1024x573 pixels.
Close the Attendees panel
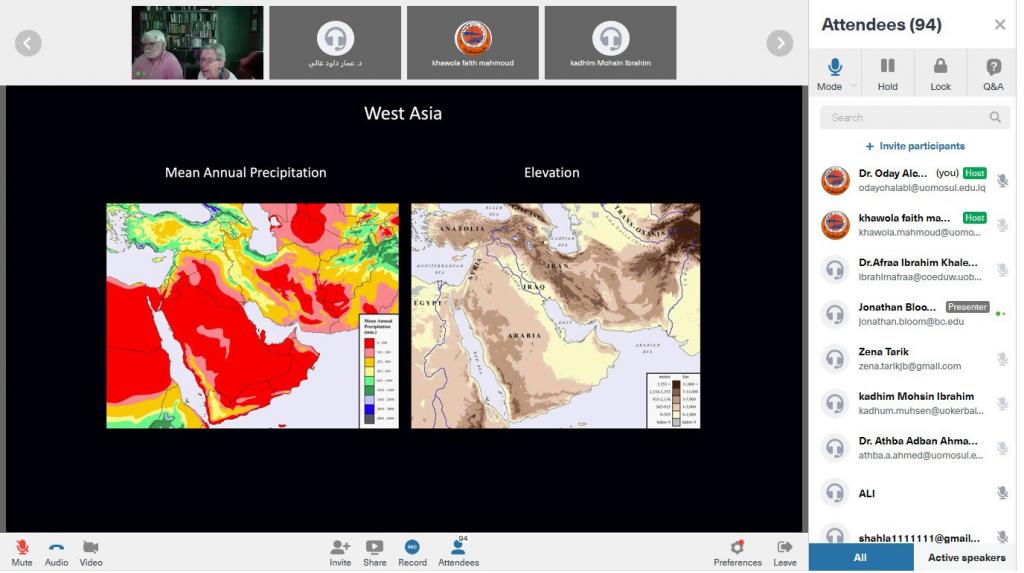tap(999, 25)
